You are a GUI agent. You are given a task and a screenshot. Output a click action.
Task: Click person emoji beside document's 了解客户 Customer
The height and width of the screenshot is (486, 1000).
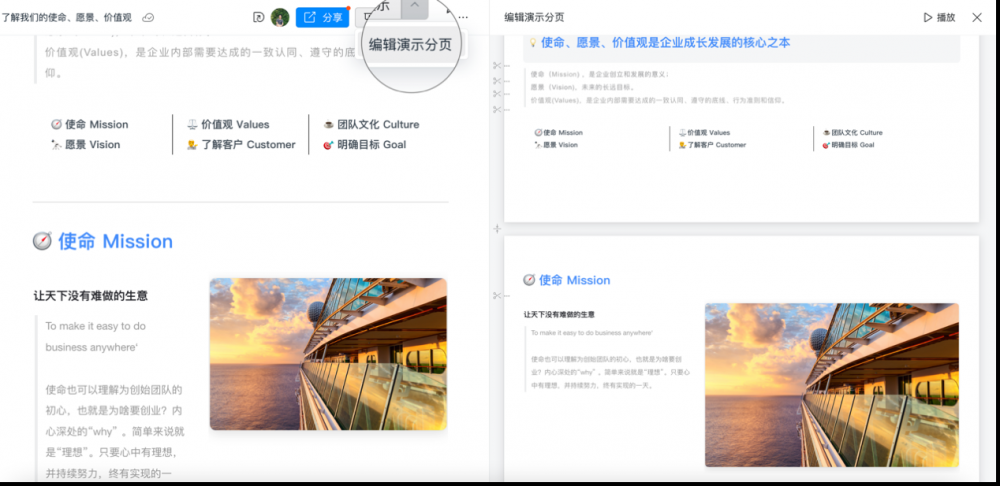[x=192, y=145]
